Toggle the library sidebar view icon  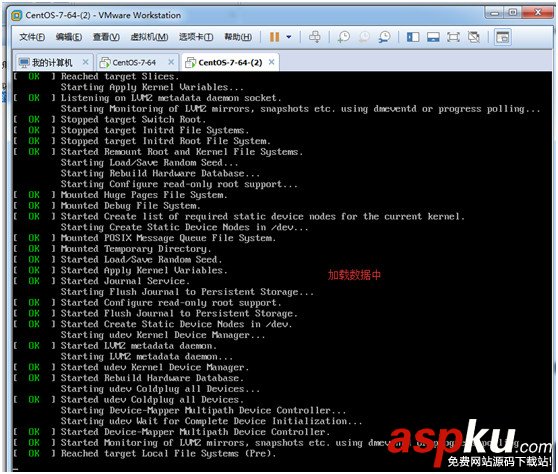point(413,37)
